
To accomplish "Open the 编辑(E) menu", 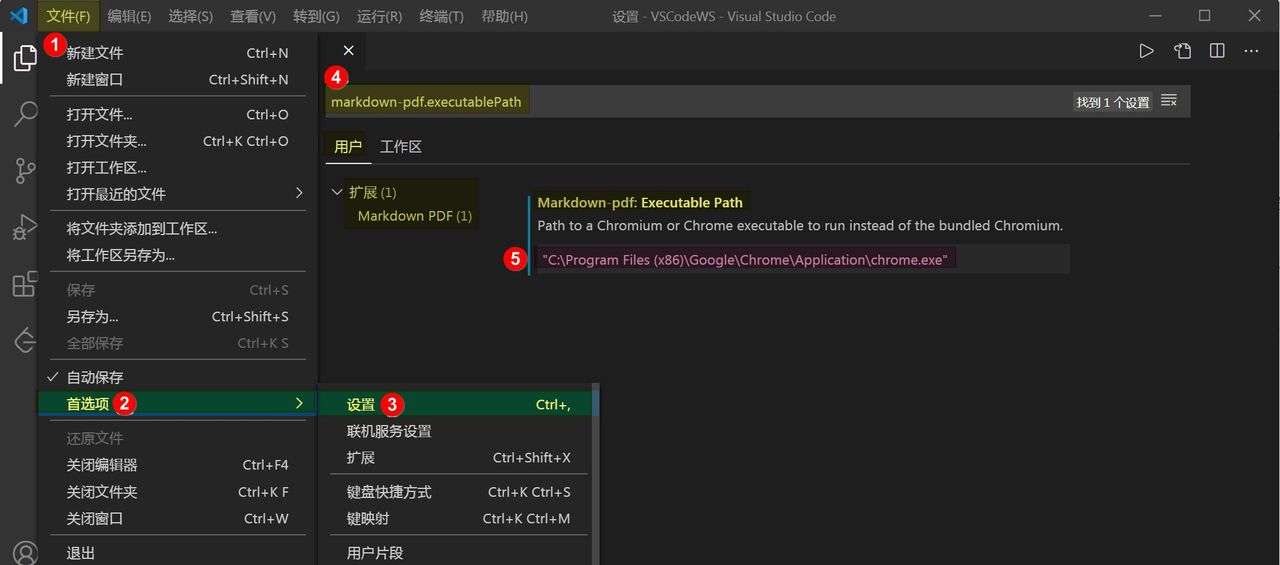I will pos(129,16).
